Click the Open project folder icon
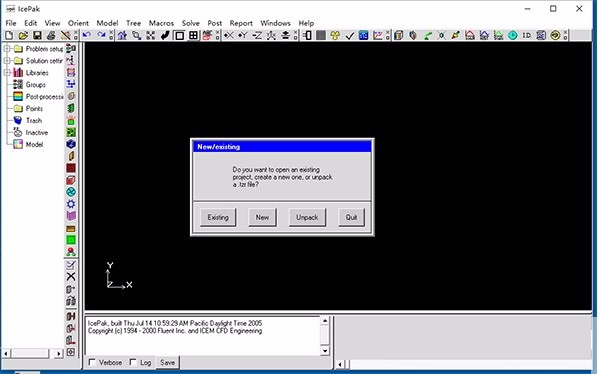Image resolution: width=598 pixels, height=374 pixels. (23, 35)
